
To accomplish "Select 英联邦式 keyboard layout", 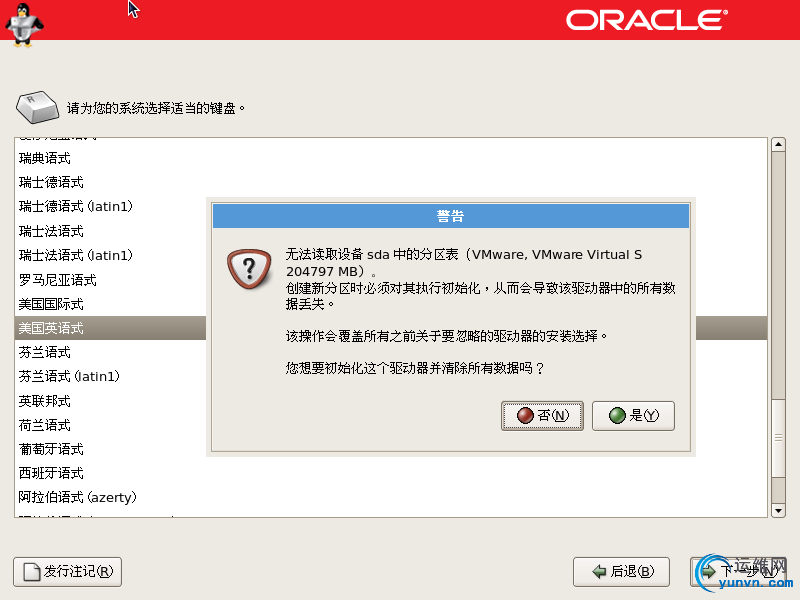I will click(x=111, y=401).
